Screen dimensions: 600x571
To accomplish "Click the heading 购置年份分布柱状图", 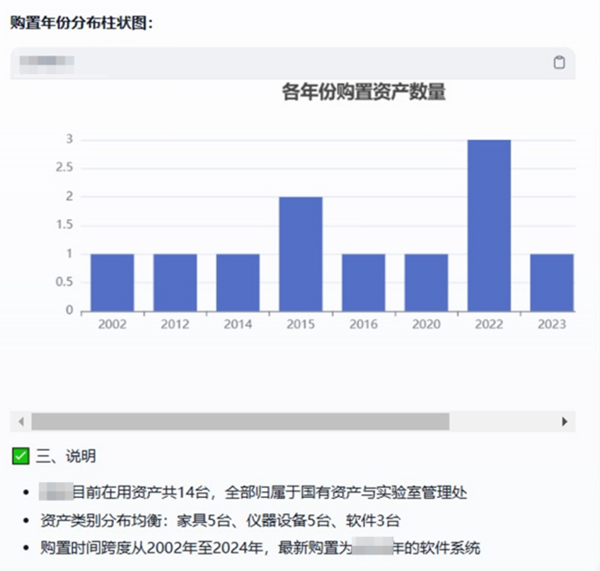I will pos(82,22).
